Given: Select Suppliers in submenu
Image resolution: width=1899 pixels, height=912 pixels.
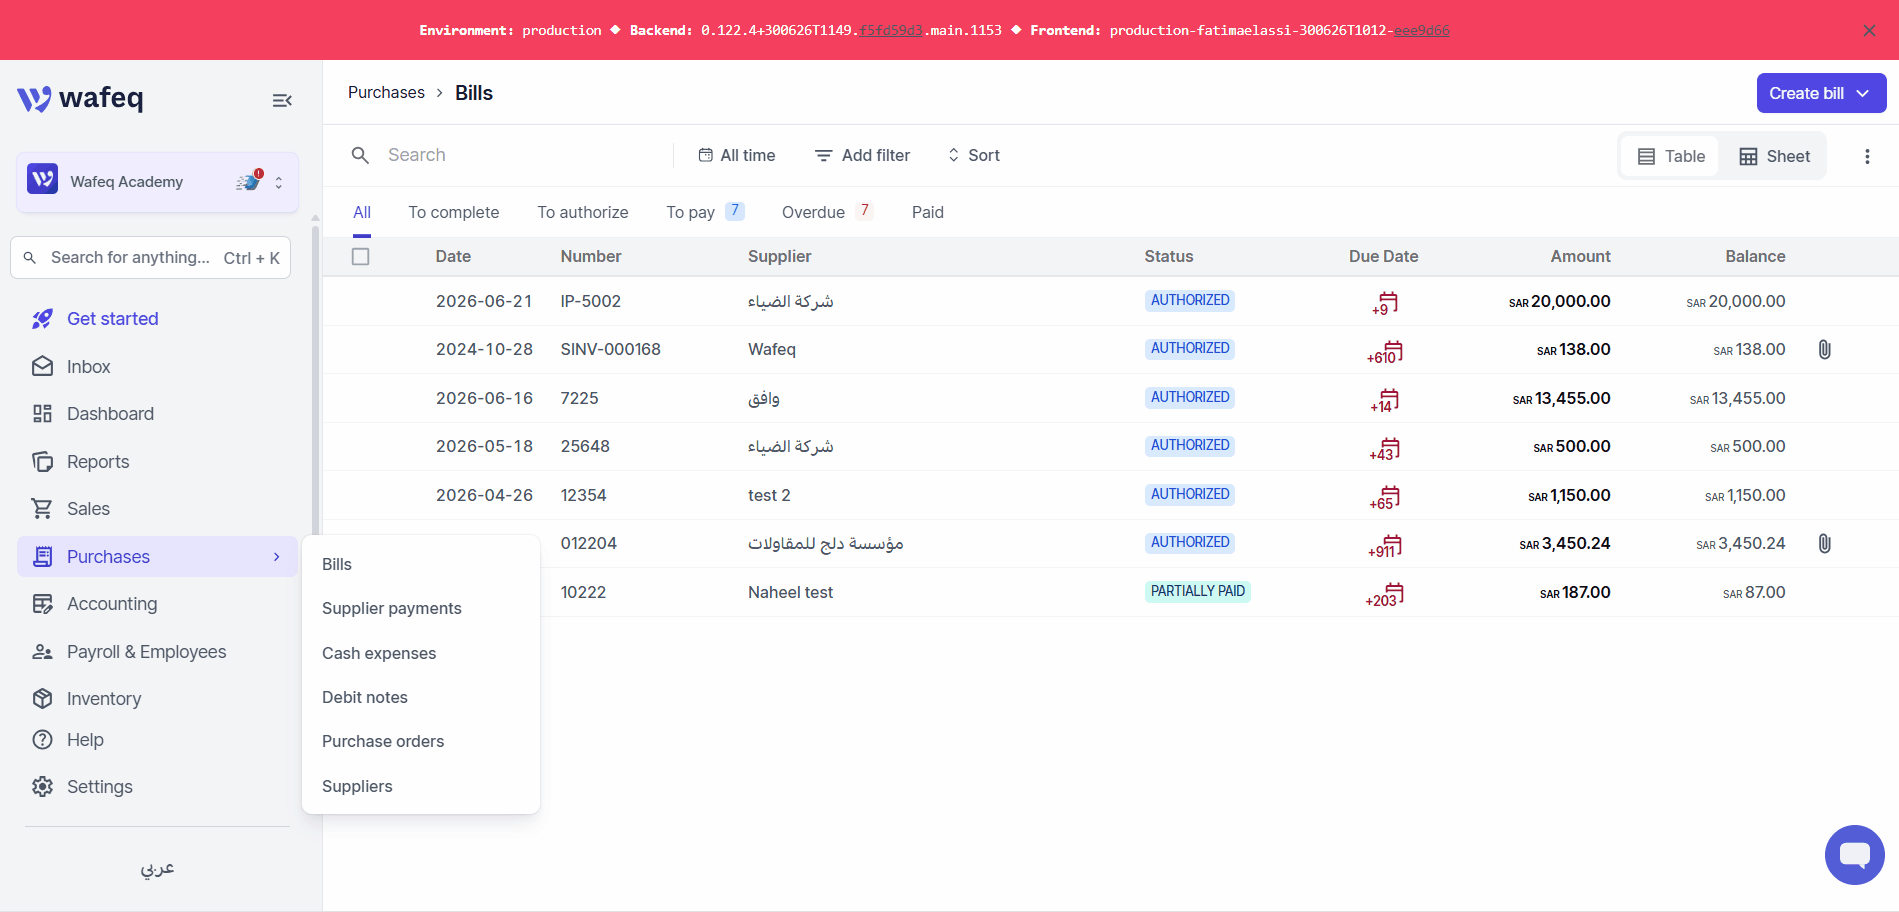Looking at the screenshot, I should point(357,786).
